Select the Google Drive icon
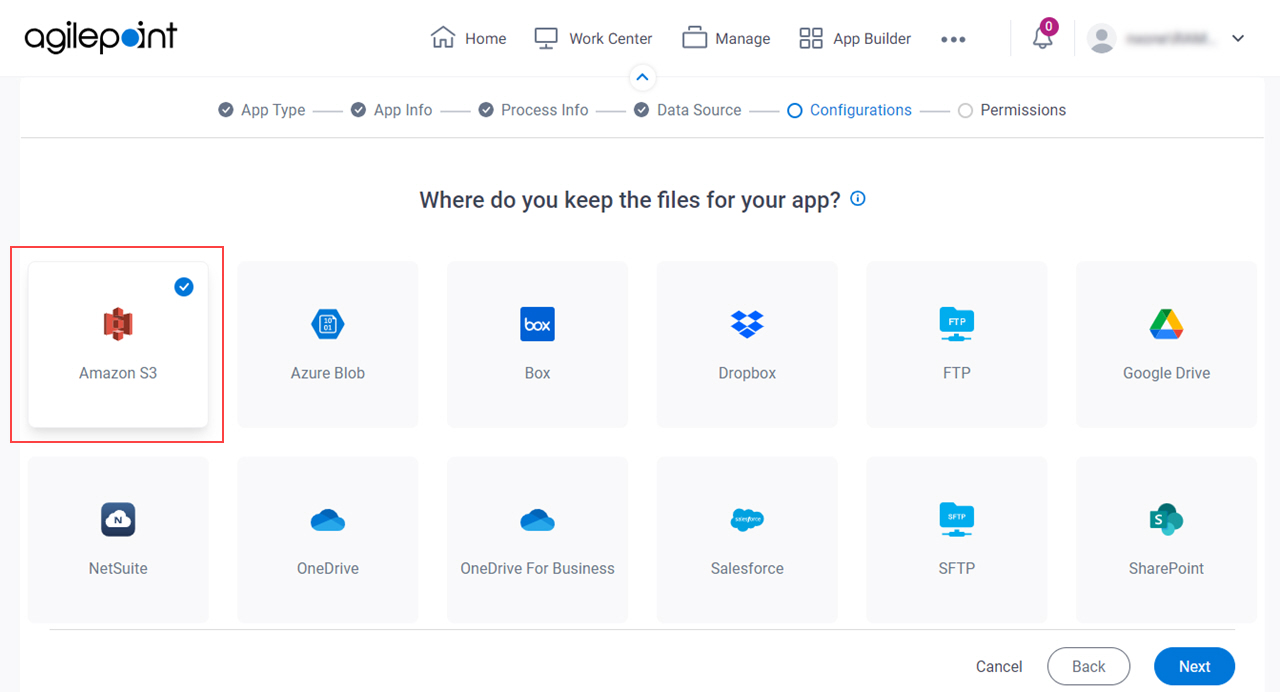 1167,324
